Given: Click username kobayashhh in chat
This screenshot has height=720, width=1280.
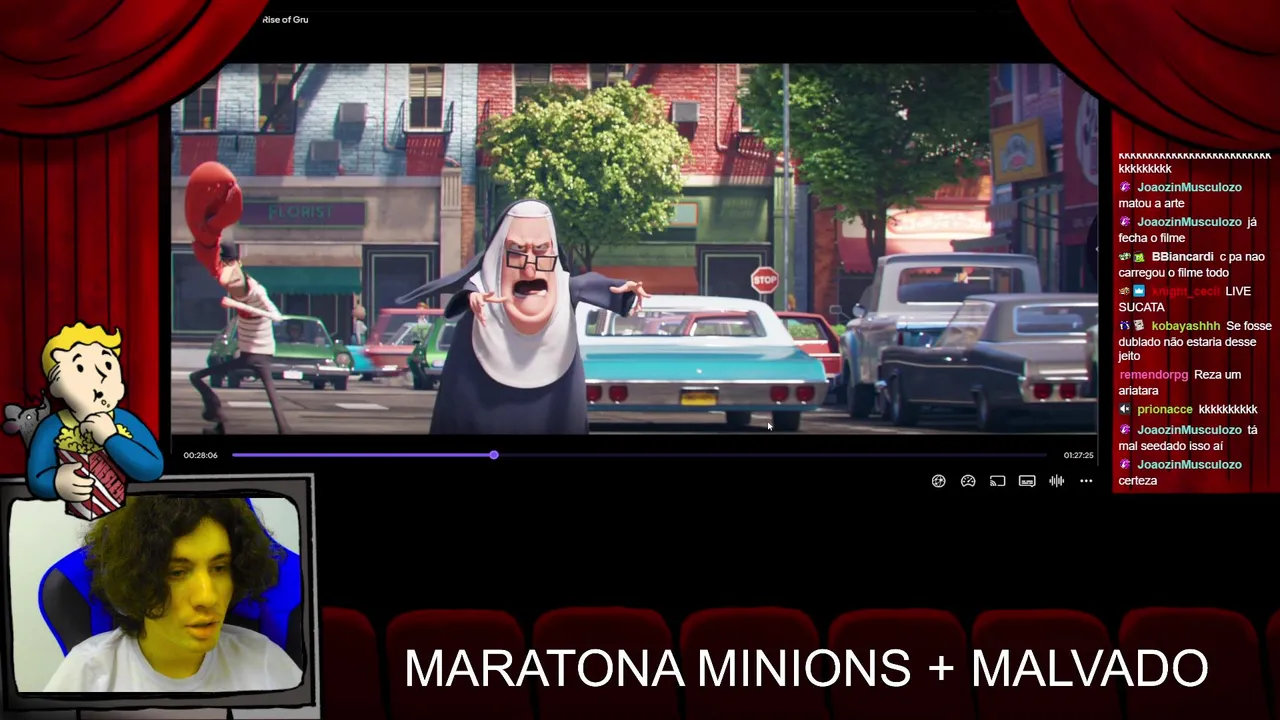Looking at the screenshot, I should pos(1186,326).
